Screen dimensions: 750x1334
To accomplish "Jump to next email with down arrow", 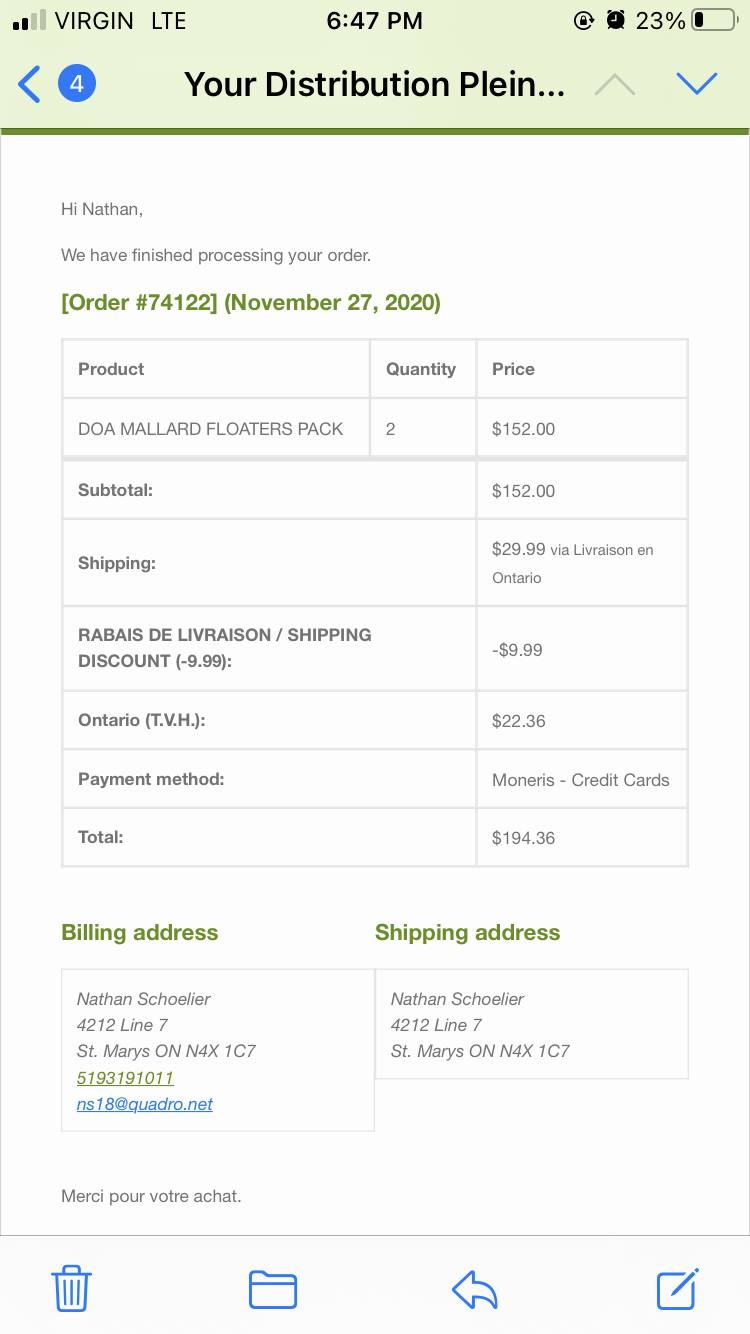I will (x=697, y=84).
